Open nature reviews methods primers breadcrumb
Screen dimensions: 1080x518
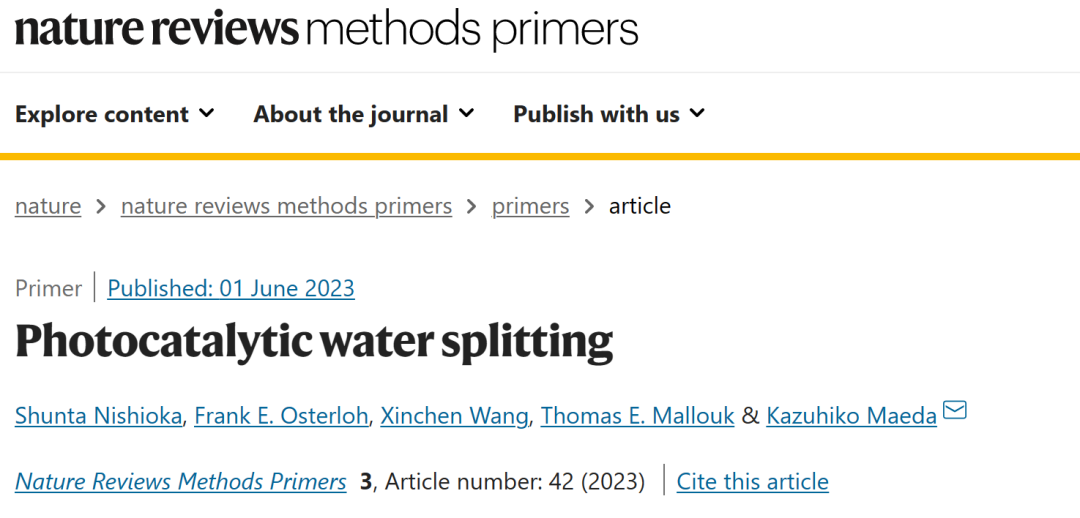[287, 206]
